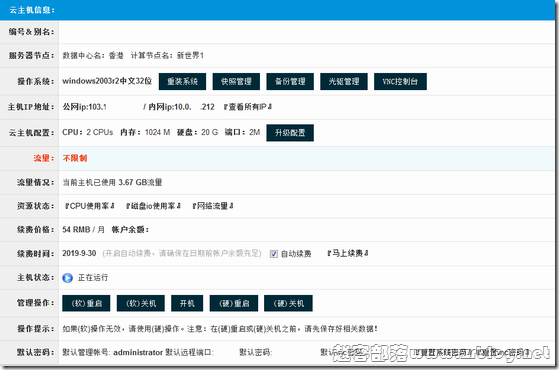Click the 主机状态 row label
This screenshot has height=370, width=559.
click(36, 277)
